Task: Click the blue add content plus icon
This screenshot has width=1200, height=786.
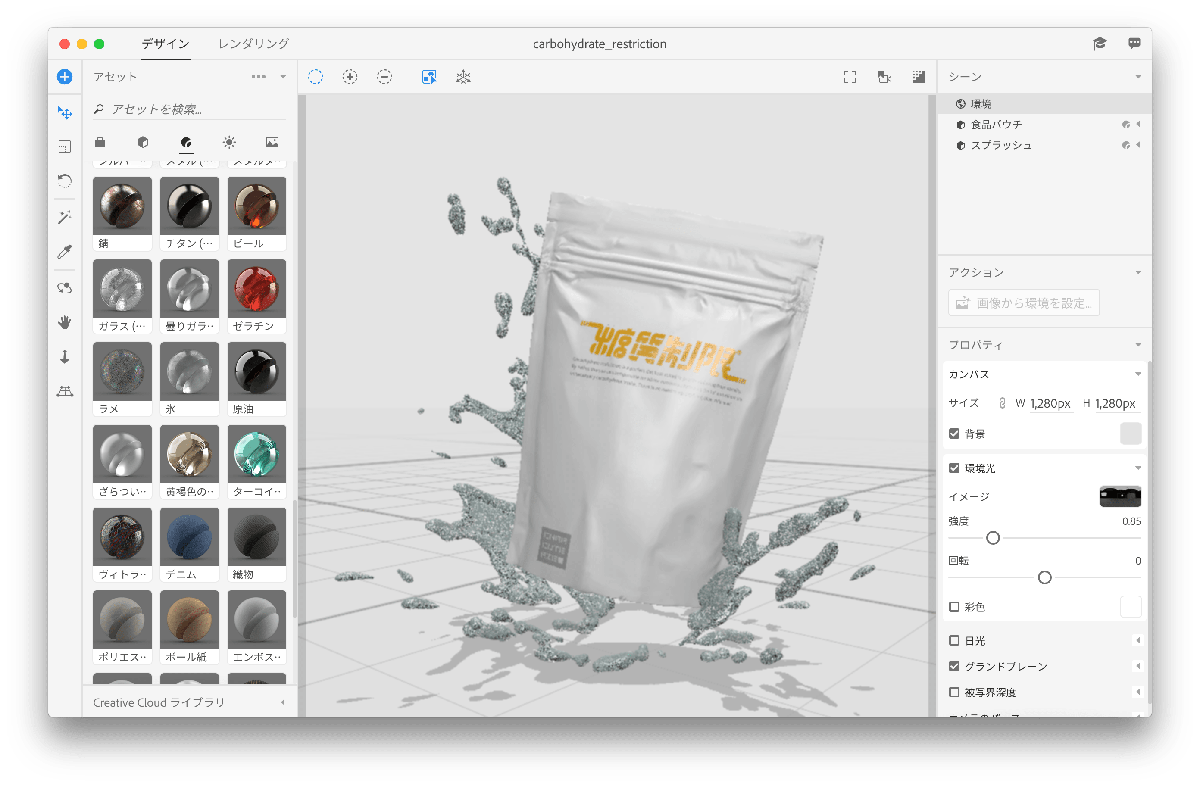Action: pos(64,76)
